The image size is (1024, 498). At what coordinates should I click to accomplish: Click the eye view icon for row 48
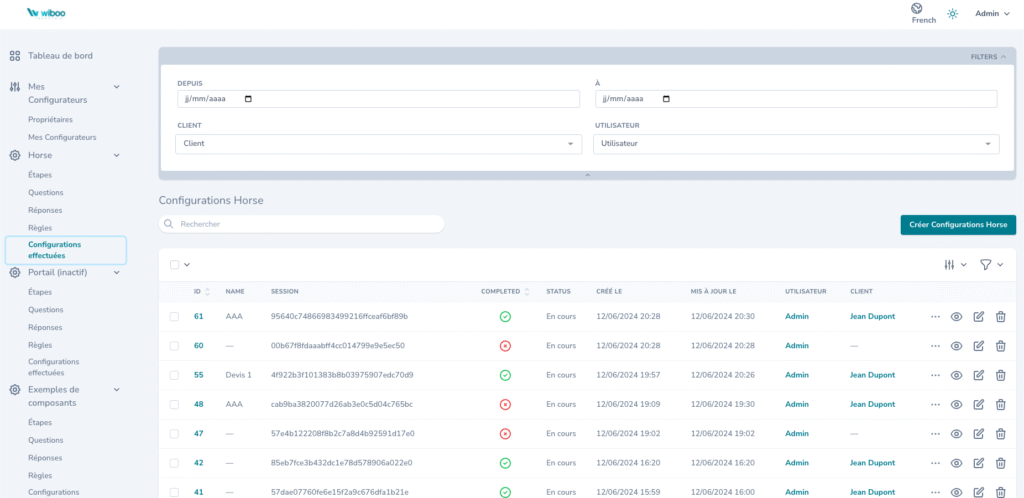(956, 405)
